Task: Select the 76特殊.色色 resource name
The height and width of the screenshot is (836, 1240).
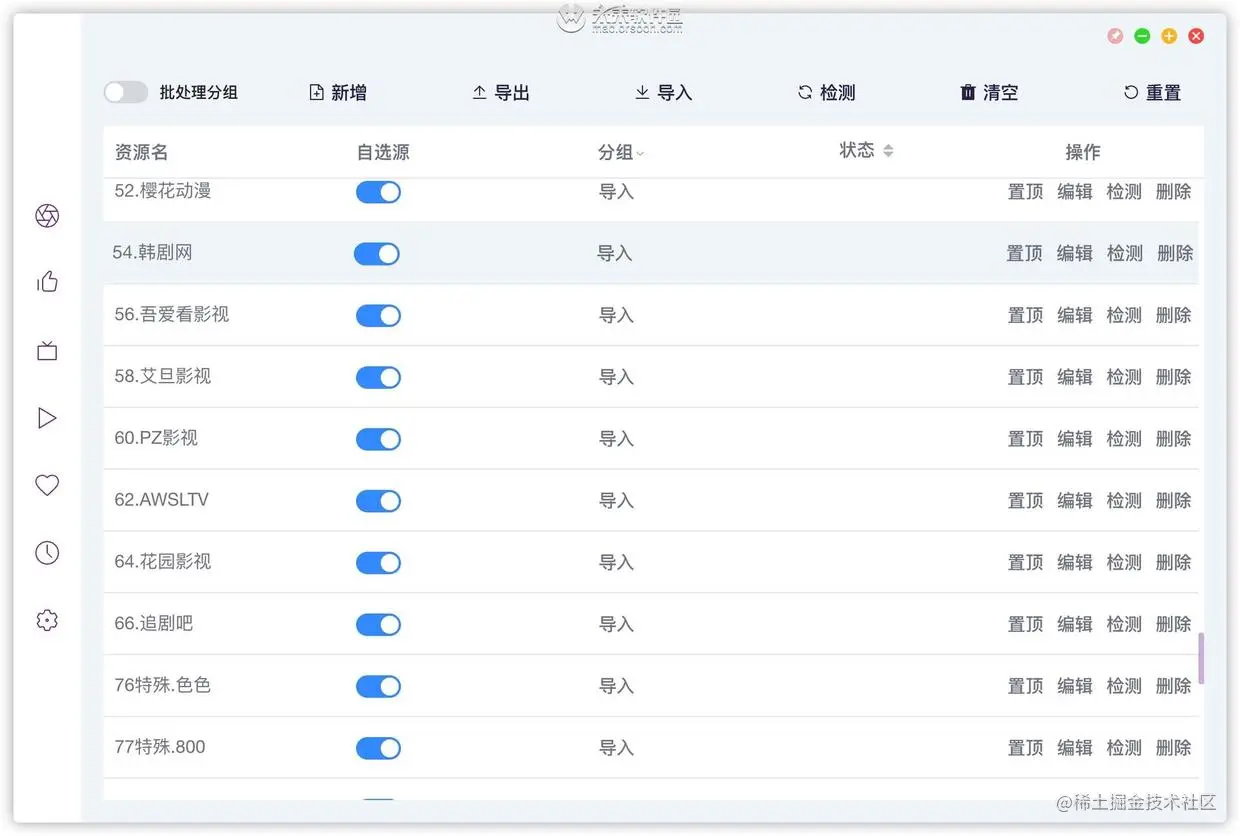Action: pos(162,686)
